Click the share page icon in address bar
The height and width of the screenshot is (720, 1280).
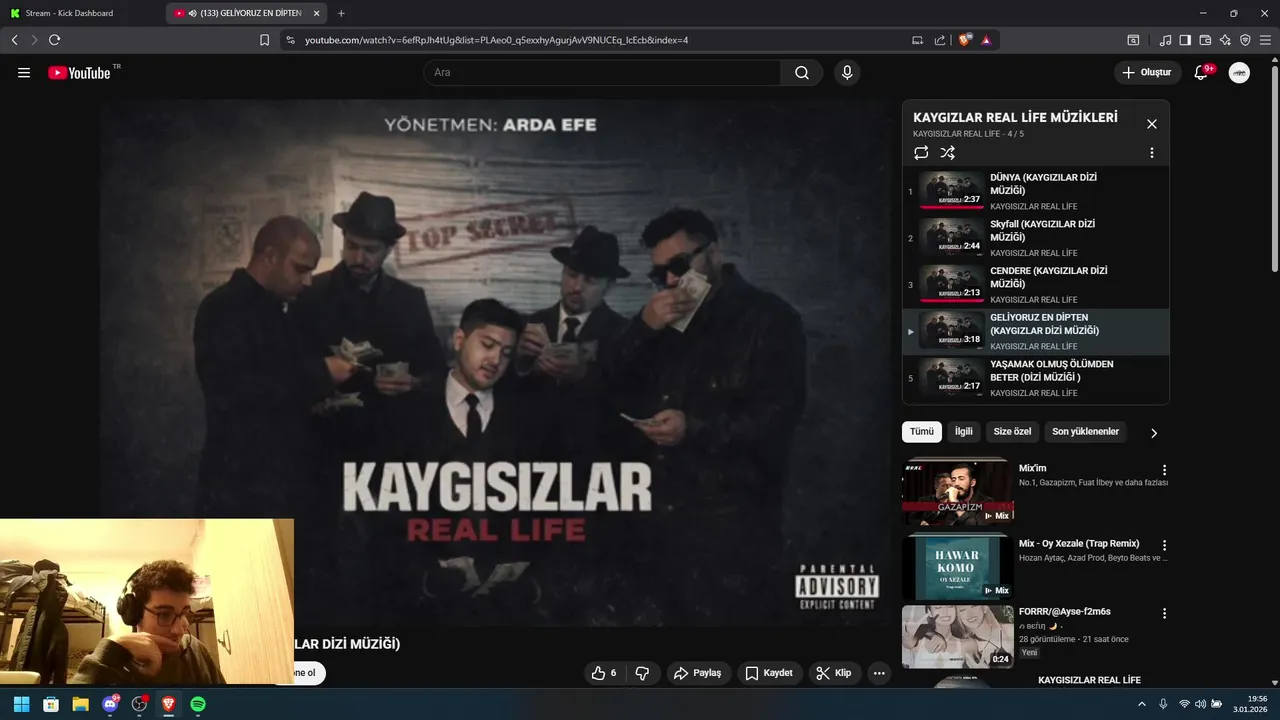tap(940, 40)
